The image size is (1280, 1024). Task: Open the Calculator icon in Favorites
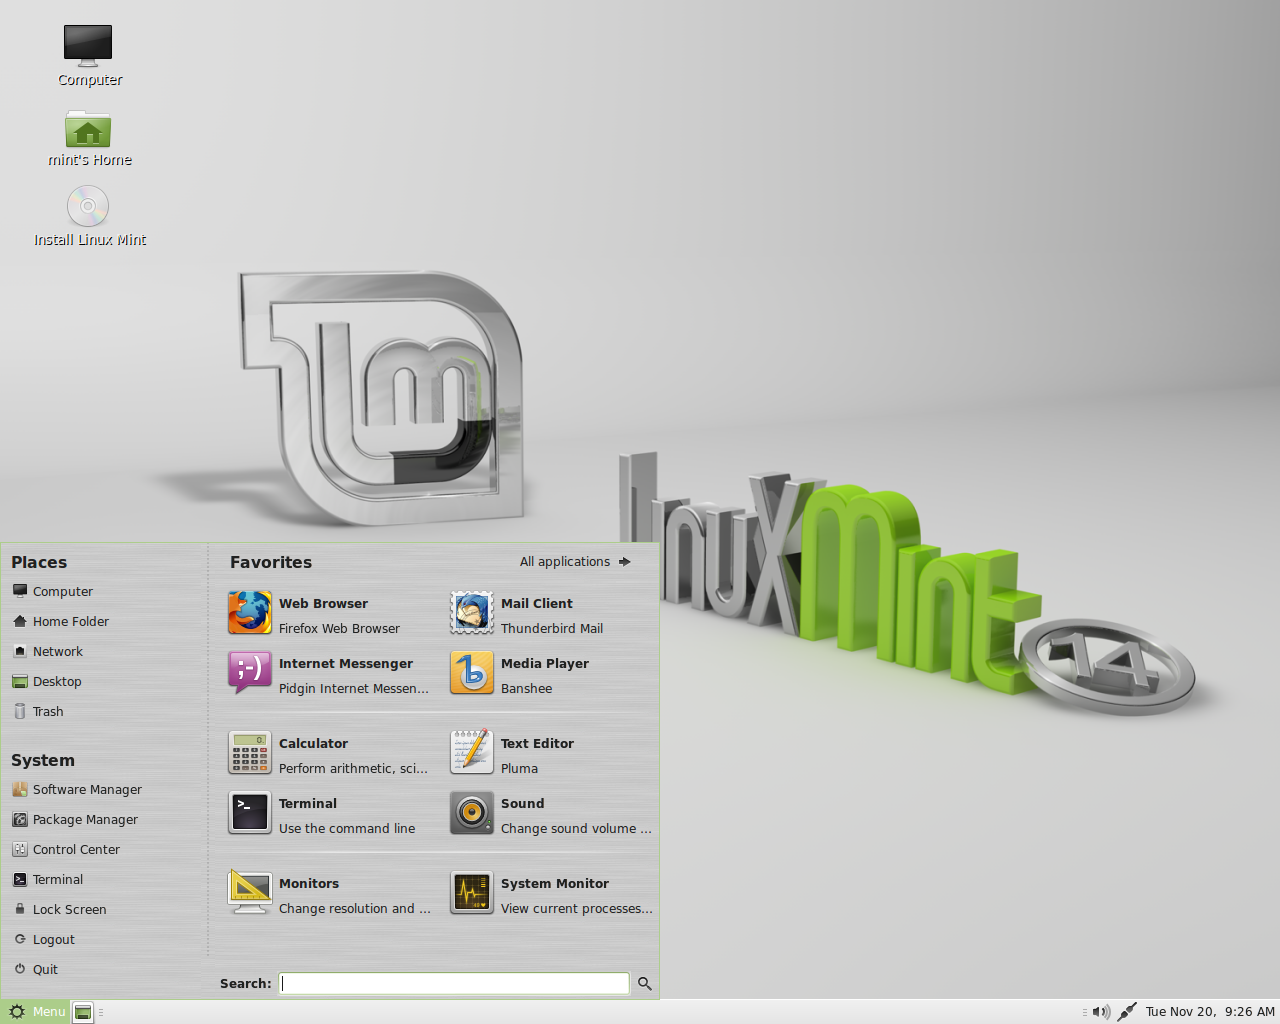click(250, 753)
